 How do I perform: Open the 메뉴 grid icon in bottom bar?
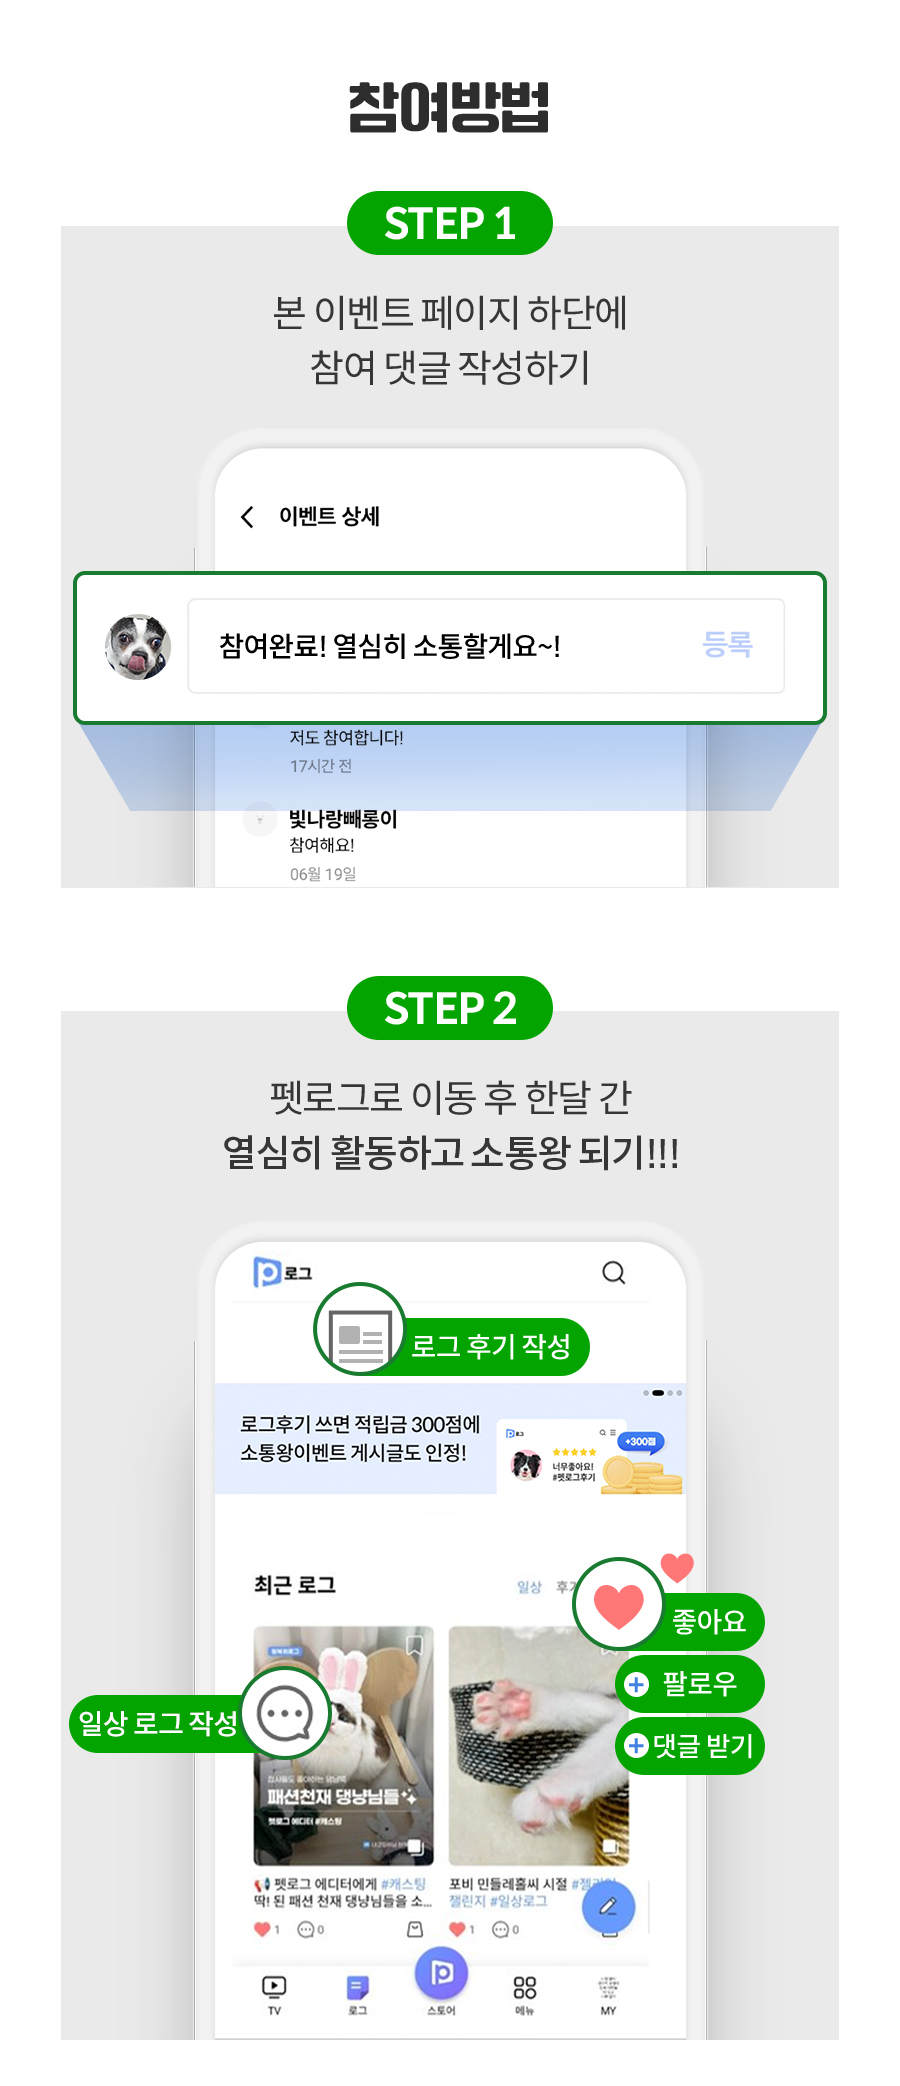click(525, 1994)
